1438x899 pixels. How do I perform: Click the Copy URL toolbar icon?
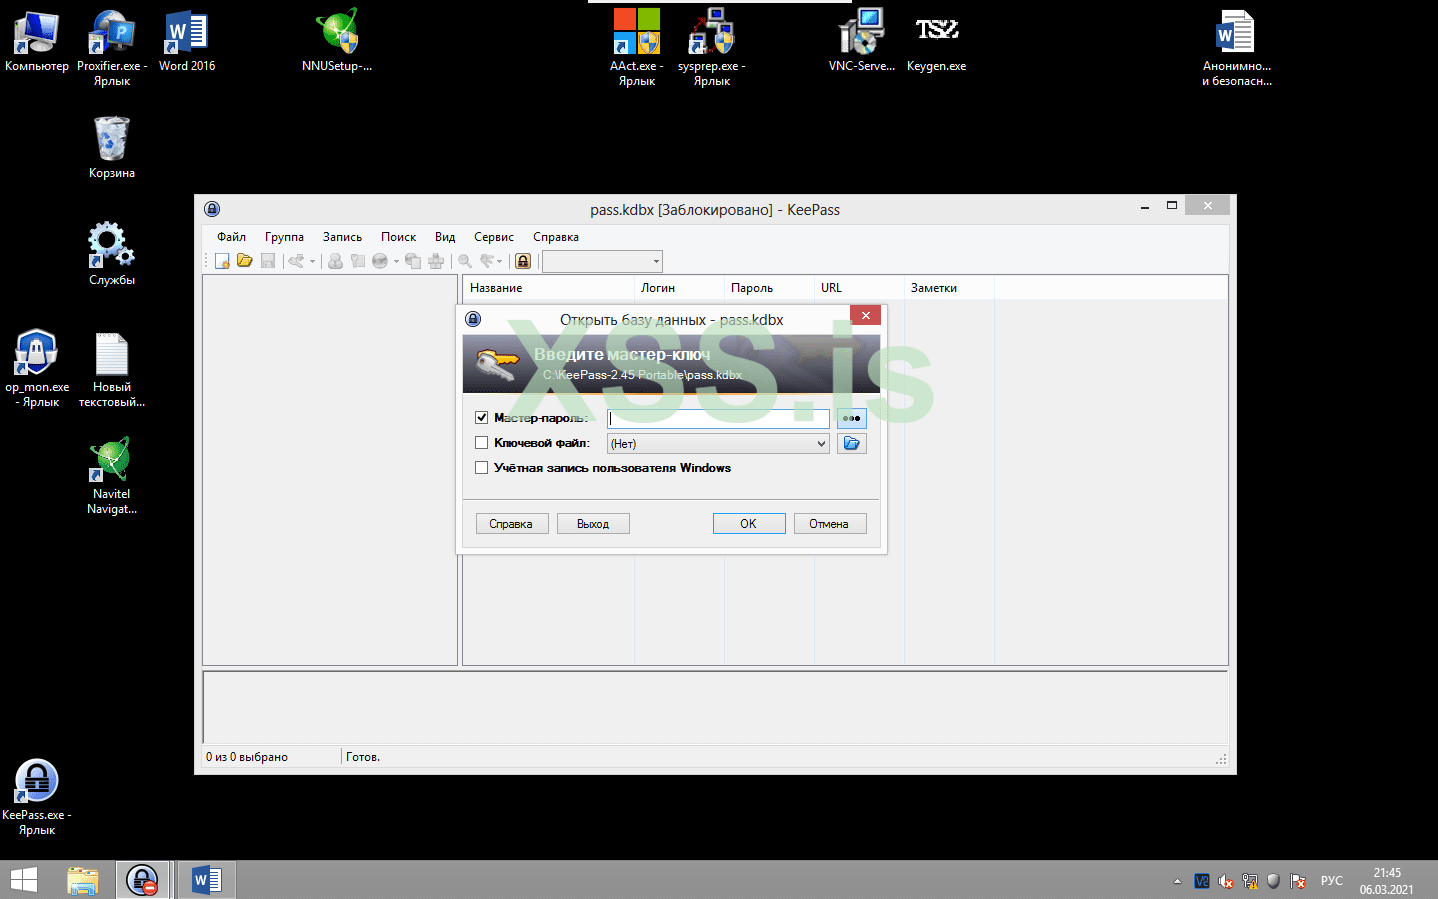(413, 261)
